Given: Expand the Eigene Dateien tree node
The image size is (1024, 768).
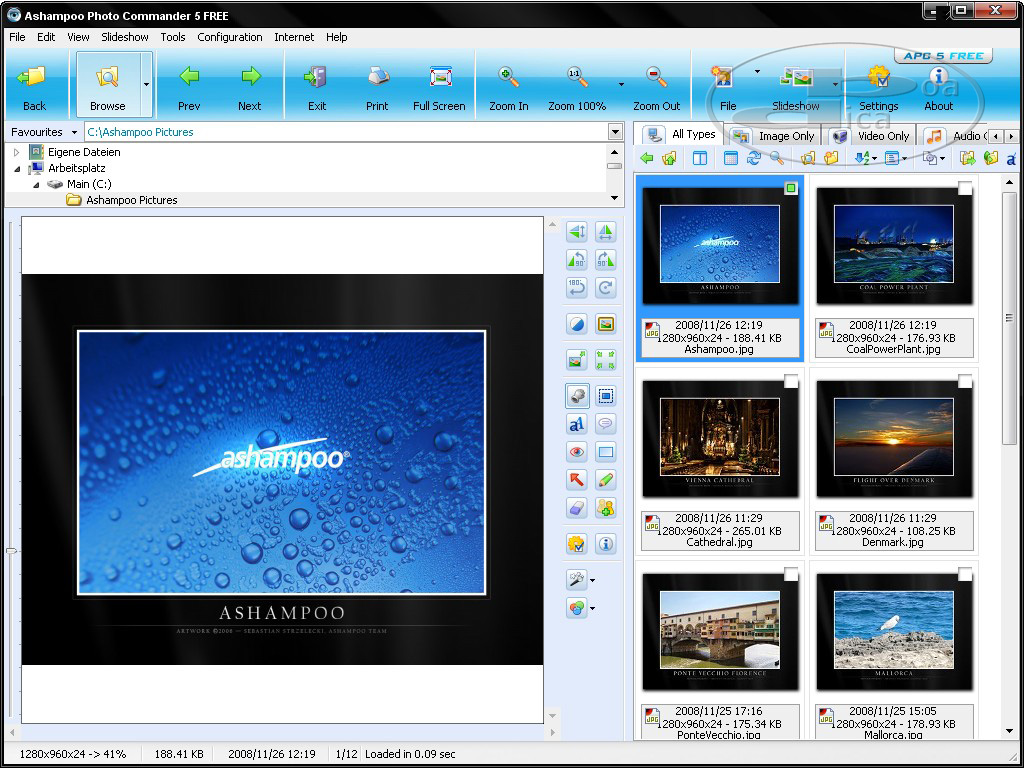Looking at the screenshot, I should coord(16,152).
